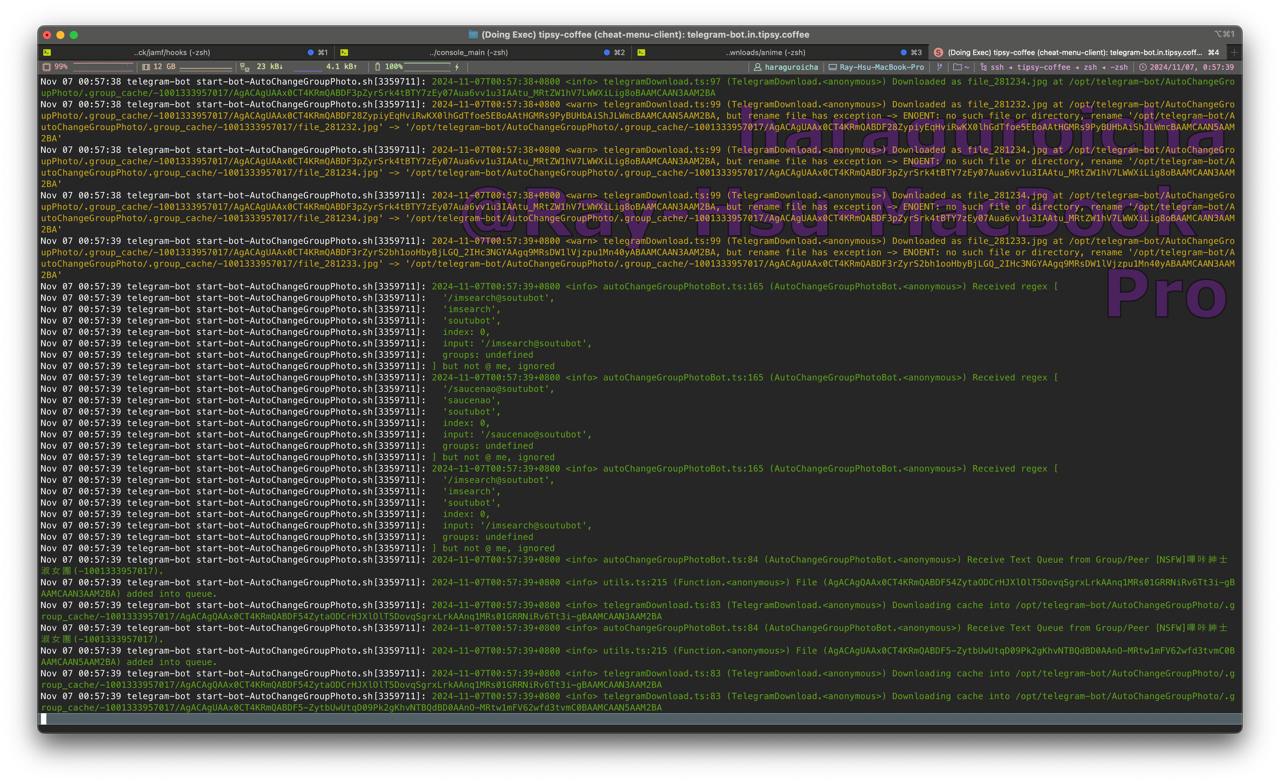This screenshot has height=783, width=1280.
Task: Click the memory 12 GB status icon
Action: tap(146, 67)
